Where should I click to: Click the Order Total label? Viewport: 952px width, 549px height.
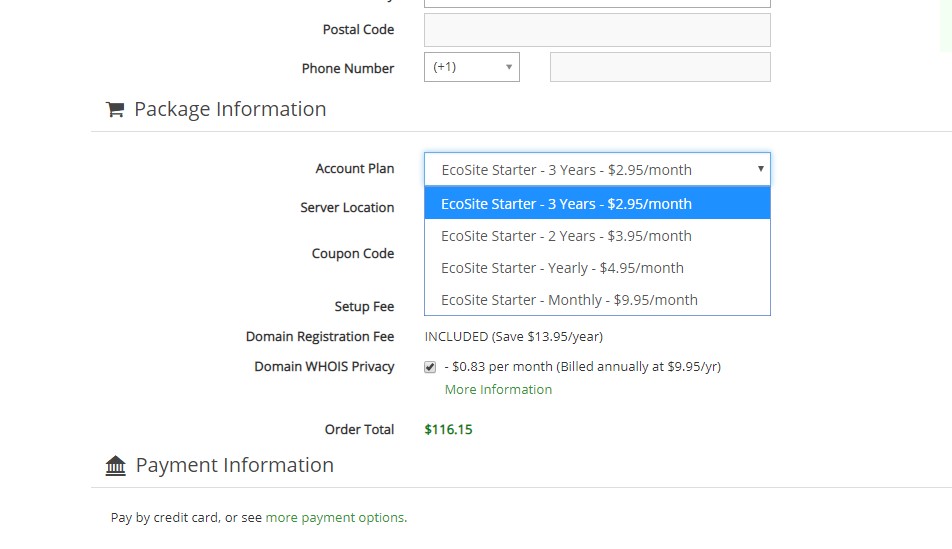point(359,429)
